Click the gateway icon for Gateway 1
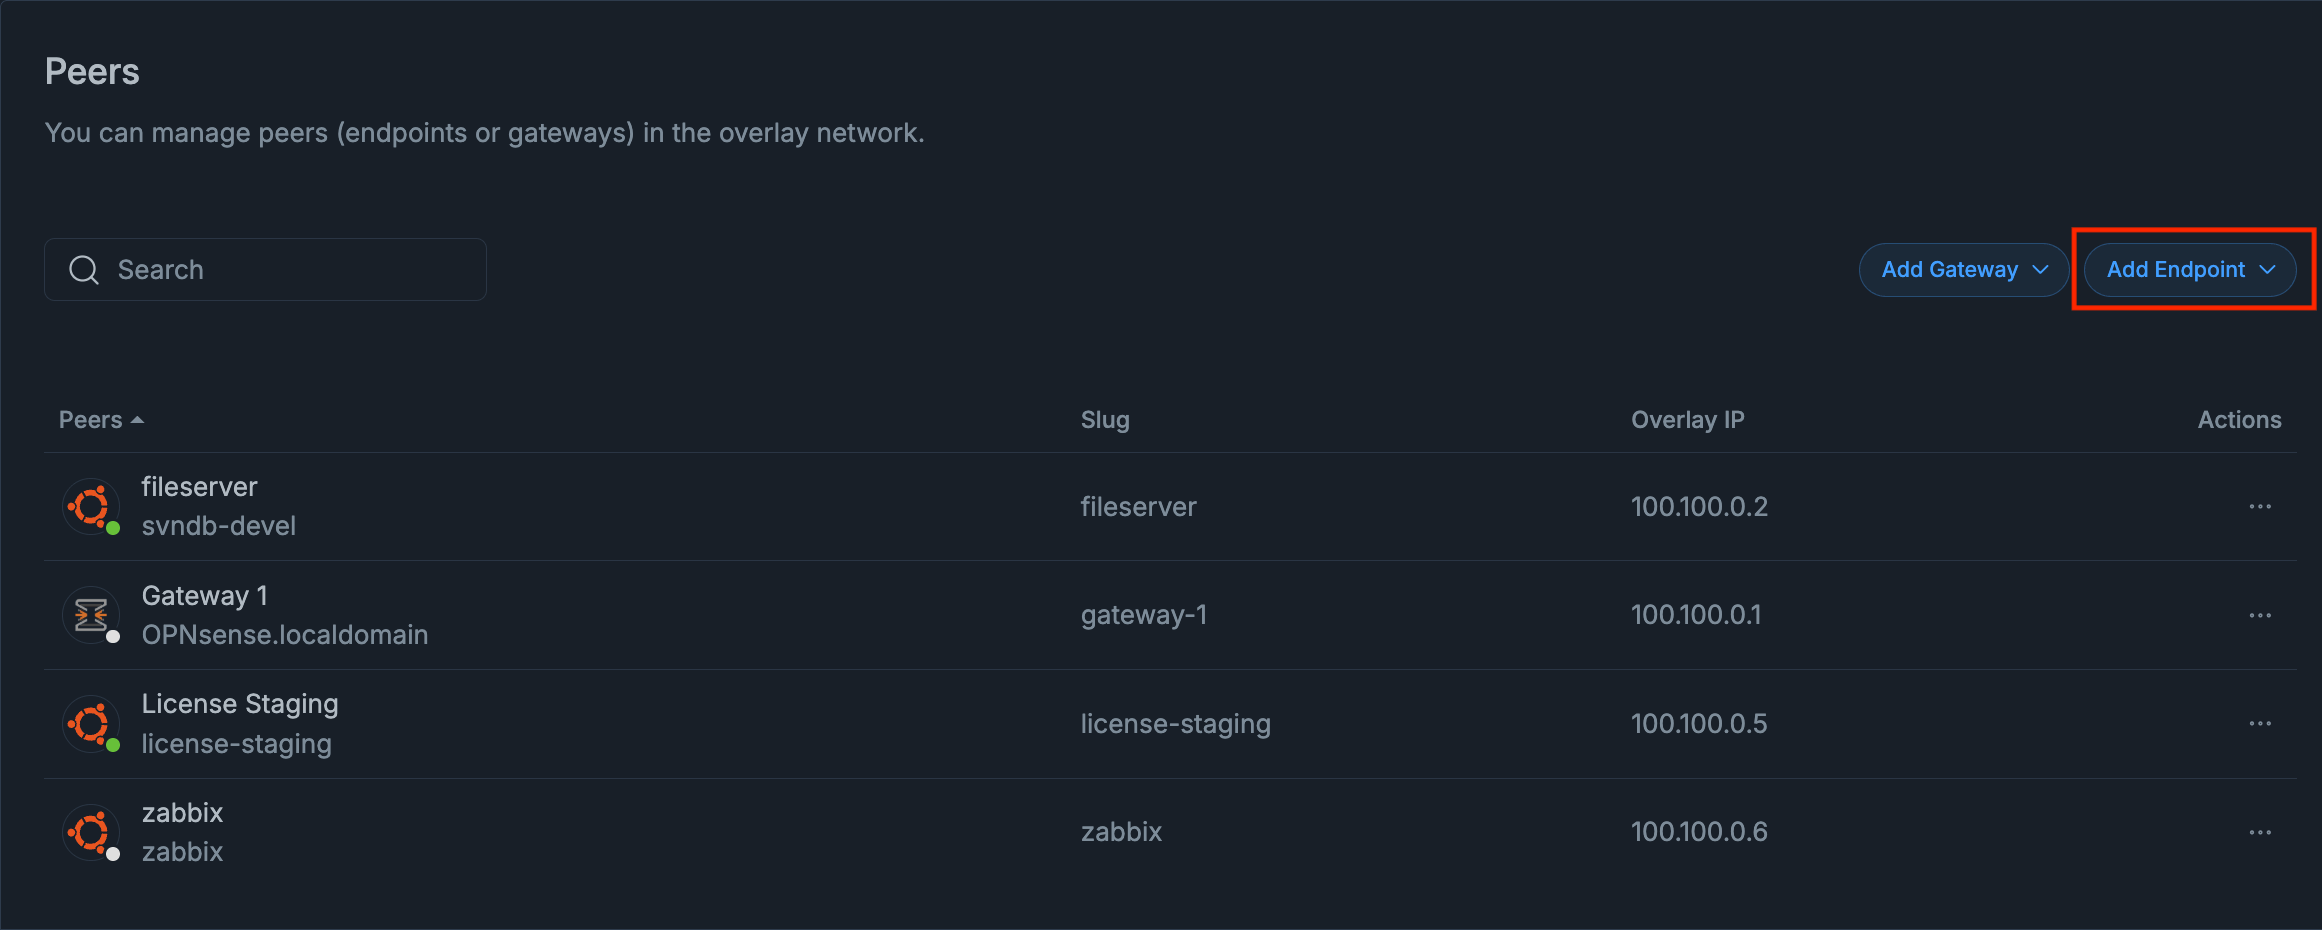Image resolution: width=2322 pixels, height=930 pixels. pyautogui.click(x=90, y=614)
